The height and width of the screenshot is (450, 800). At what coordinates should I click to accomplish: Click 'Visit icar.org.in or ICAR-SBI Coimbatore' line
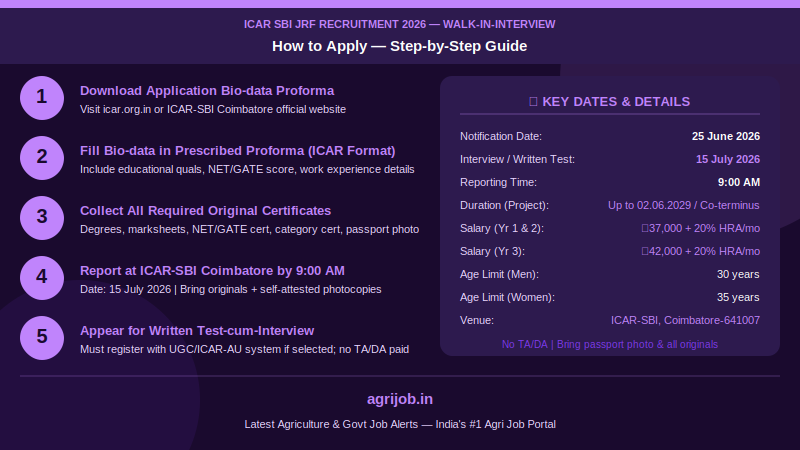[213, 109]
